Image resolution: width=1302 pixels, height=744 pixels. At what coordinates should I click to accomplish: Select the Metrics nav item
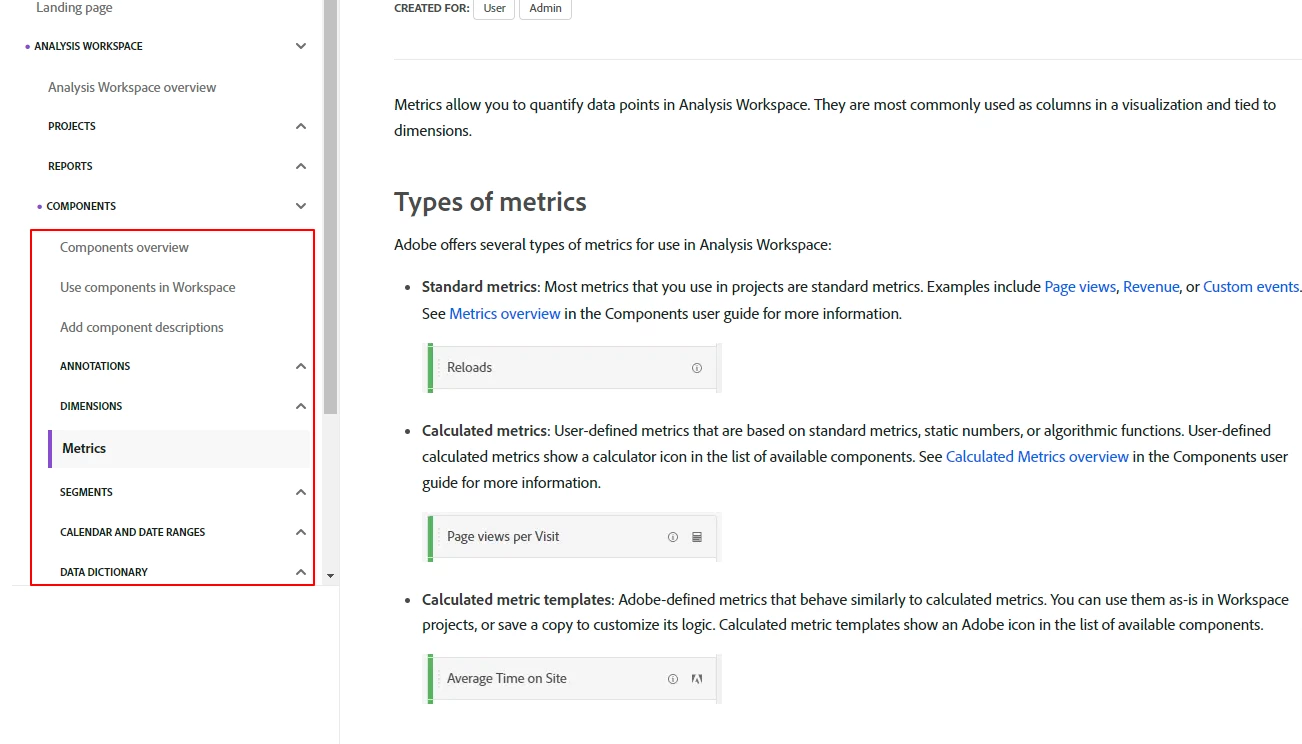(x=180, y=449)
